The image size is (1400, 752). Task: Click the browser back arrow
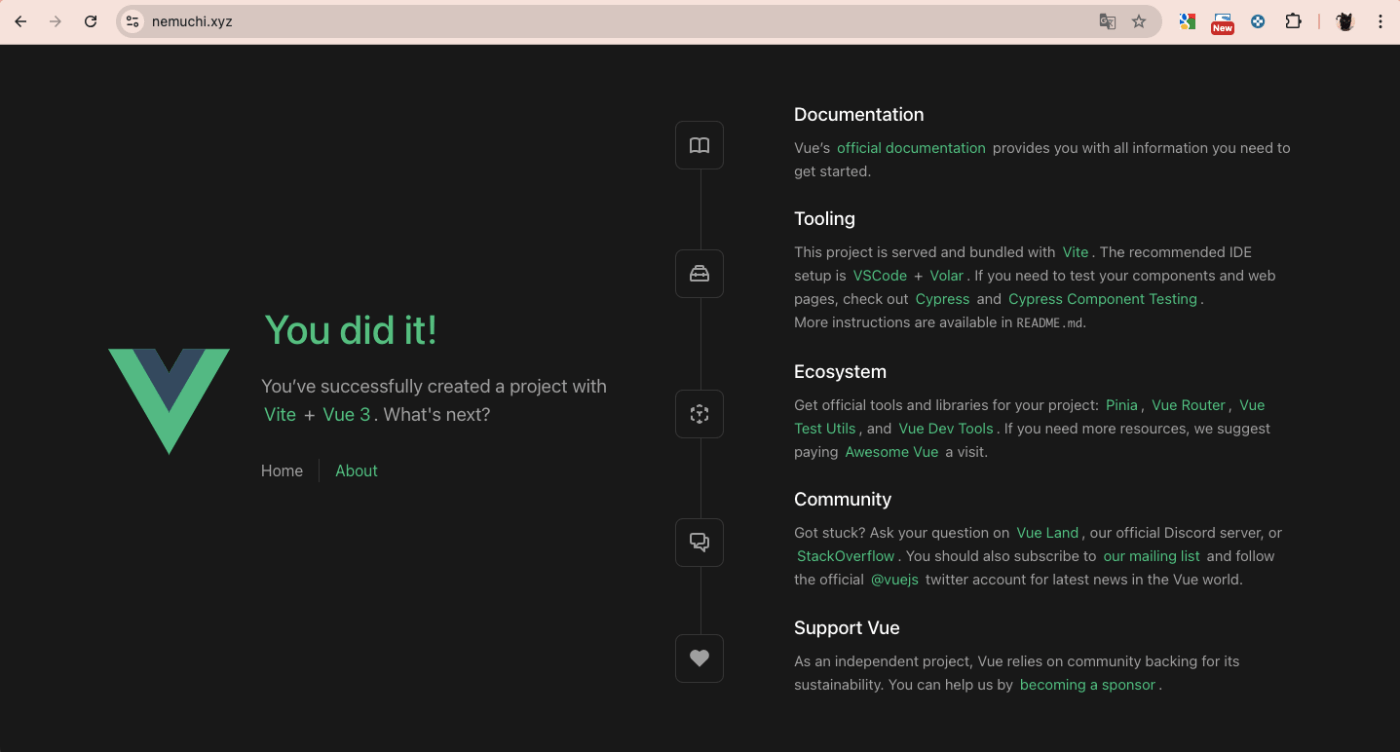(20, 21)
